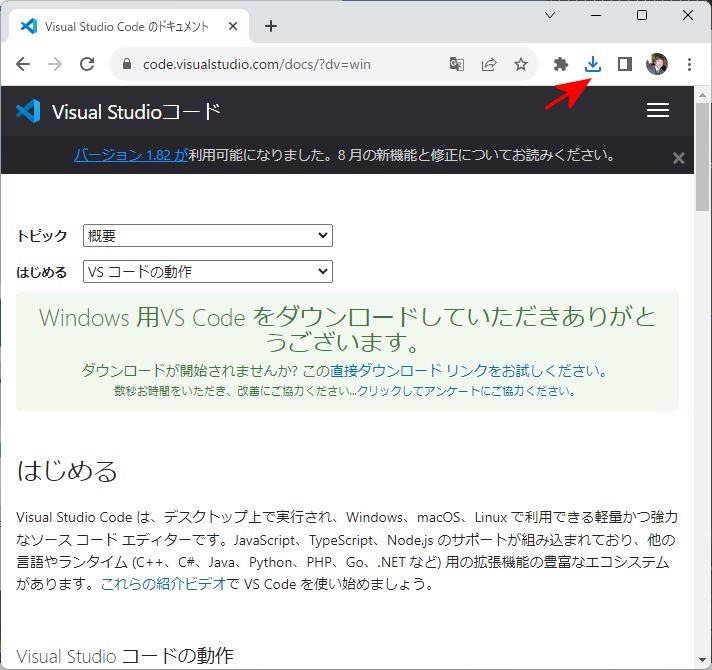Share this page from the address bar
This screenshot has height=670, width=712.
(x=489, y=64)
